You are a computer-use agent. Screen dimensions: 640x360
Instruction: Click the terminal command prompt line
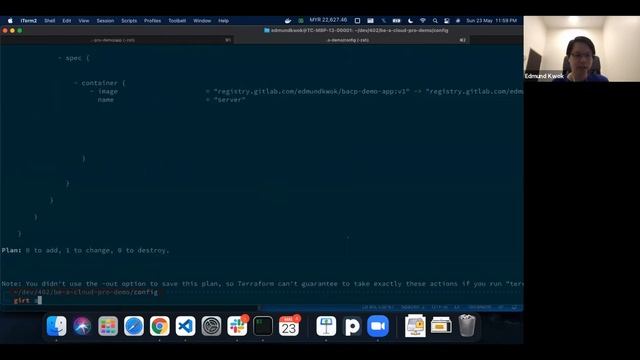coord(261,300)
